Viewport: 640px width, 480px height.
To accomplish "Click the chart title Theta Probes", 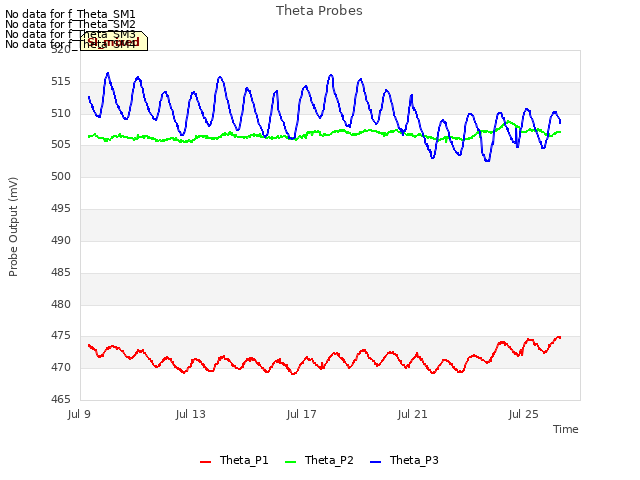I will pyautogui.click(x=319, y=11).
